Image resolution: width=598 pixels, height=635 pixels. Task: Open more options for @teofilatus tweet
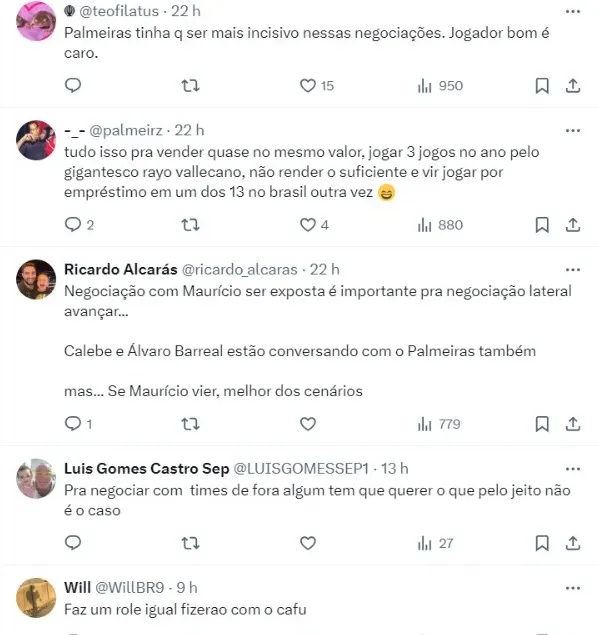pyautogui.click(x=573, y=11)
